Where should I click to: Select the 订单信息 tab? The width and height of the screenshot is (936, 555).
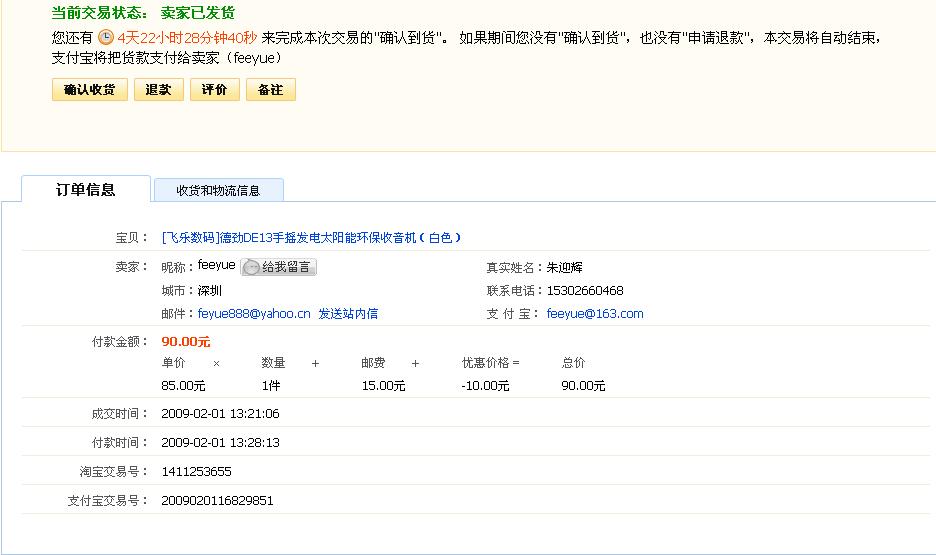click(86, 190)
